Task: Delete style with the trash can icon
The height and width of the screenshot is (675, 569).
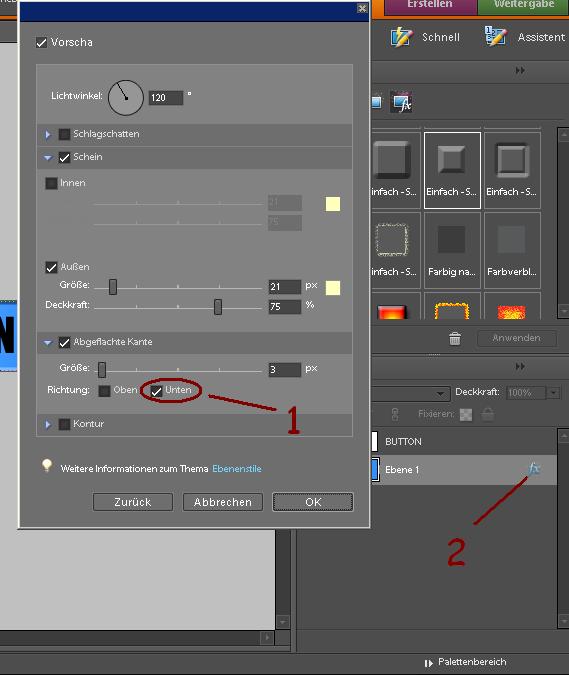Action: coord(455,338)
